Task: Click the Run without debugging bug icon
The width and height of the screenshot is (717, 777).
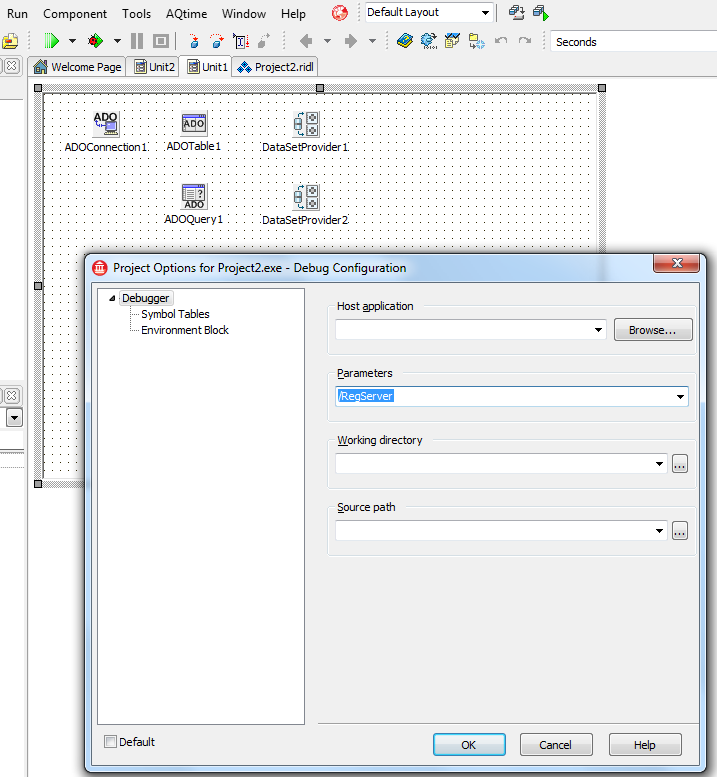Action: point(95,41)
